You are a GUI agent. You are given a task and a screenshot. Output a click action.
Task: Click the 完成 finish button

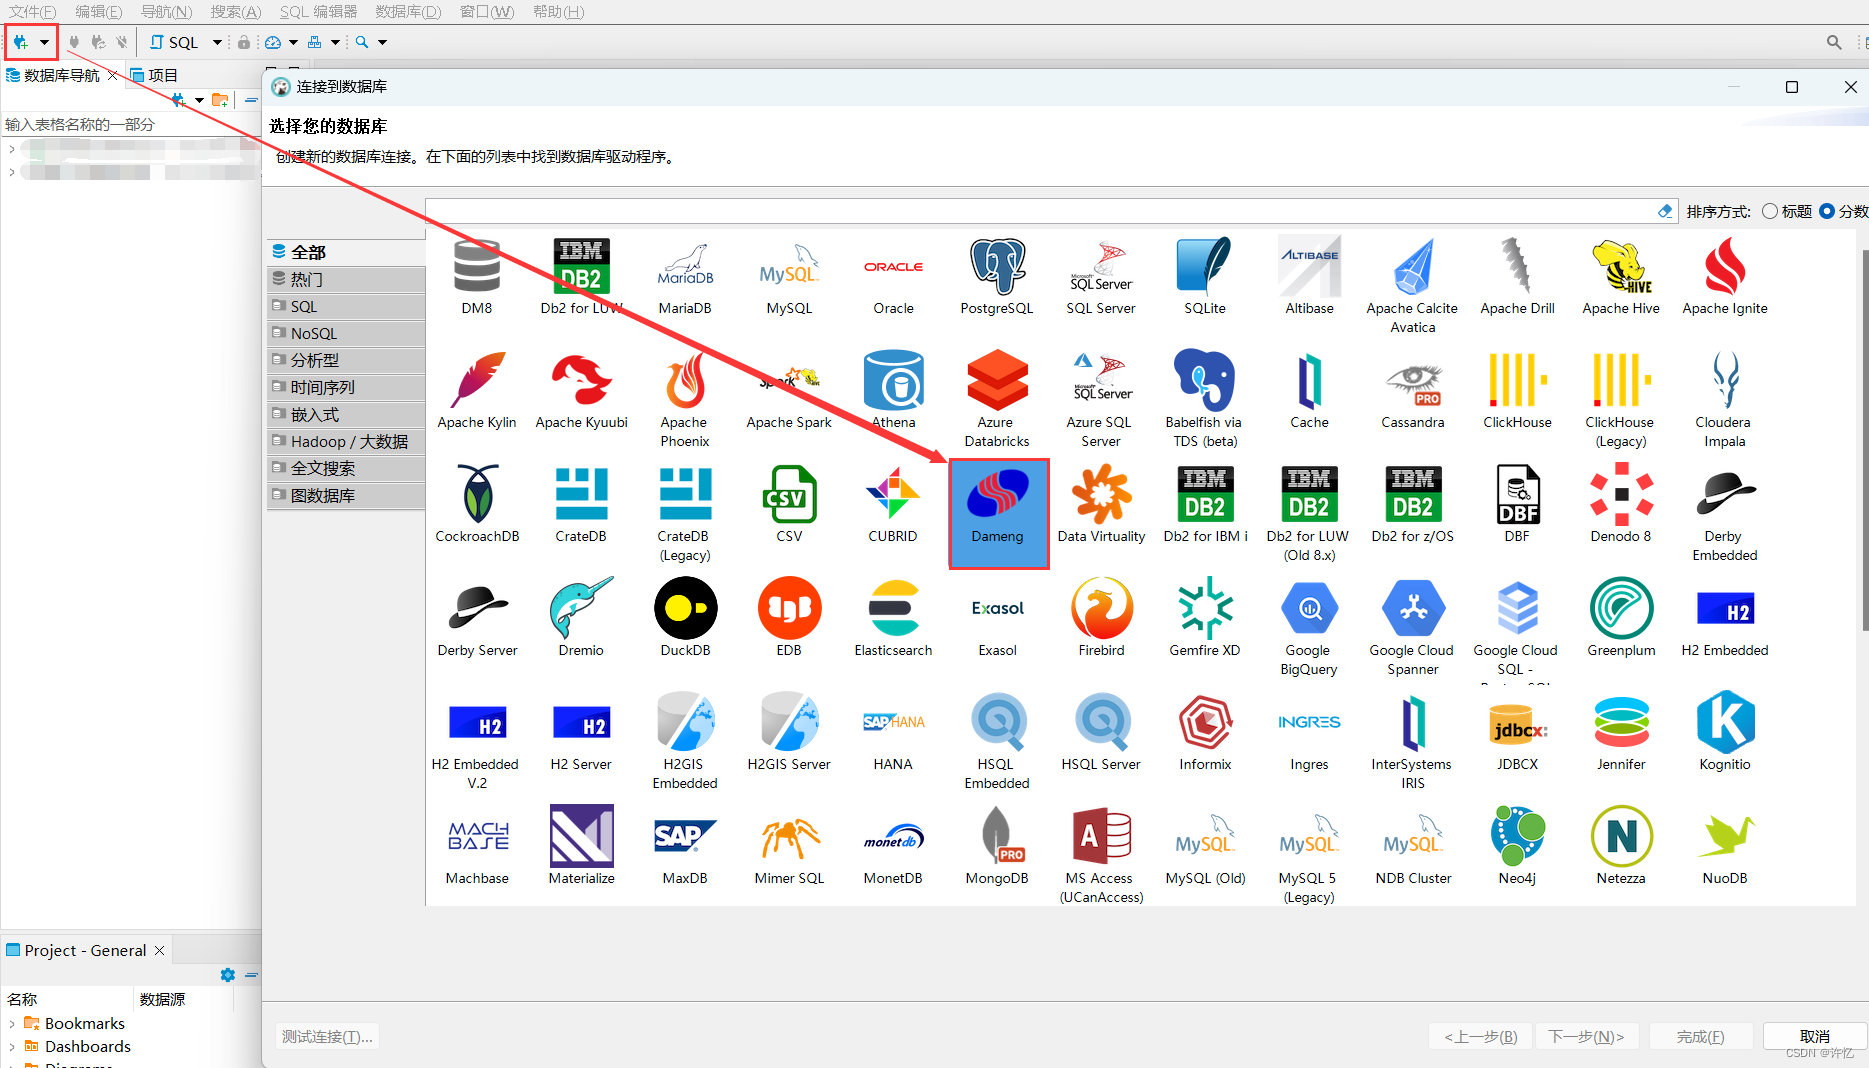coord(1700,1037)
